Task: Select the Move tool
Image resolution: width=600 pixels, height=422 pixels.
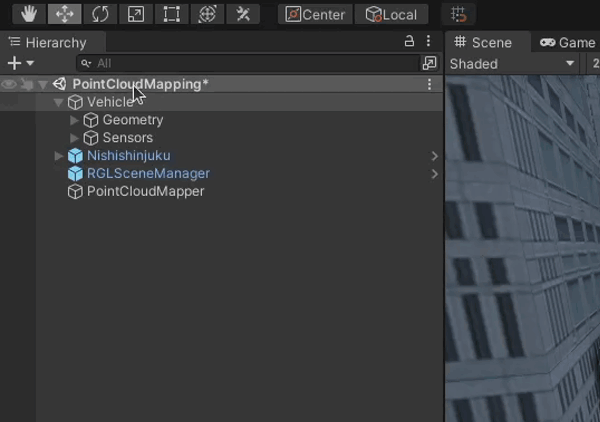Action: 65,14
